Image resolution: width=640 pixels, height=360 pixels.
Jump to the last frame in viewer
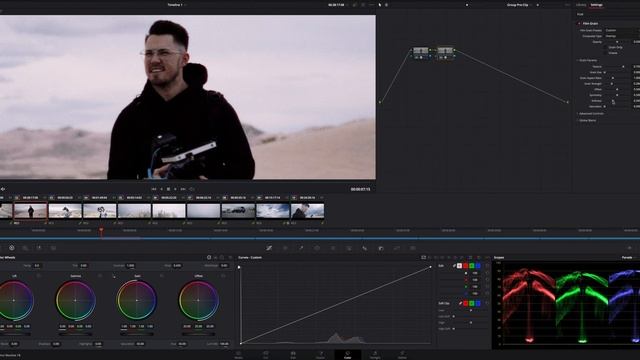tap(183, 189)
